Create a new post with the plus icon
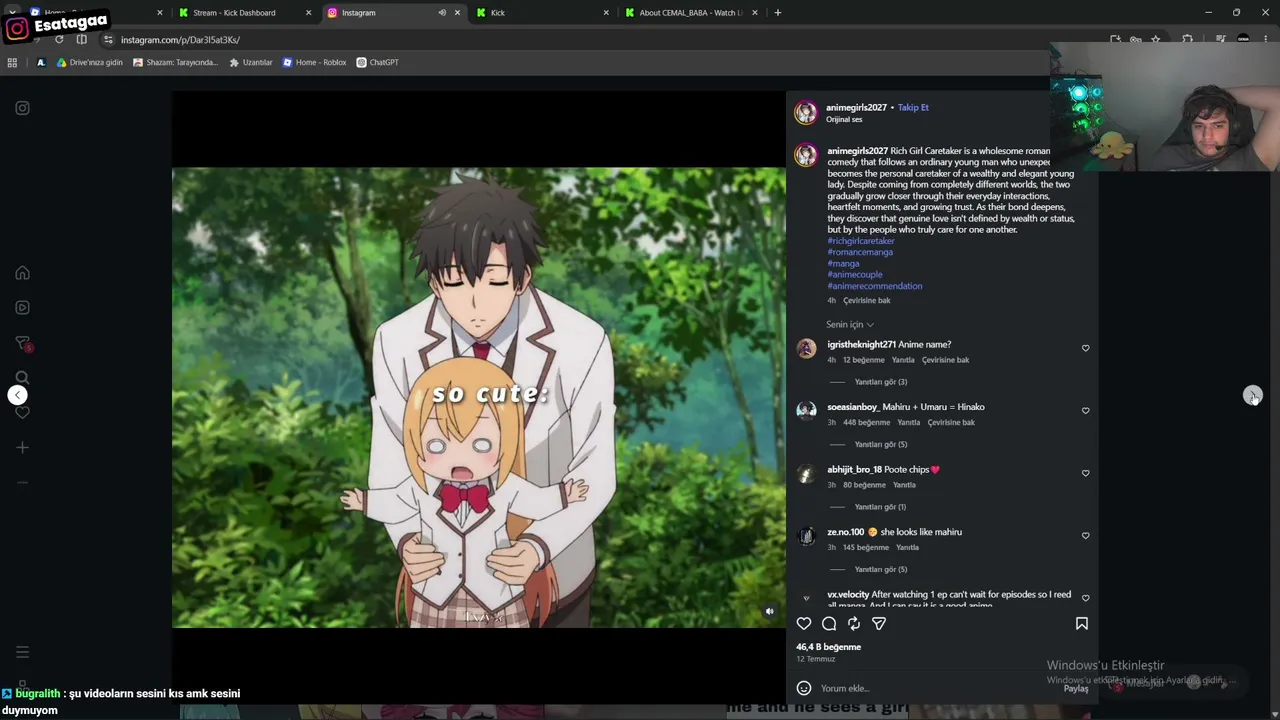 (x=22, y=447)
